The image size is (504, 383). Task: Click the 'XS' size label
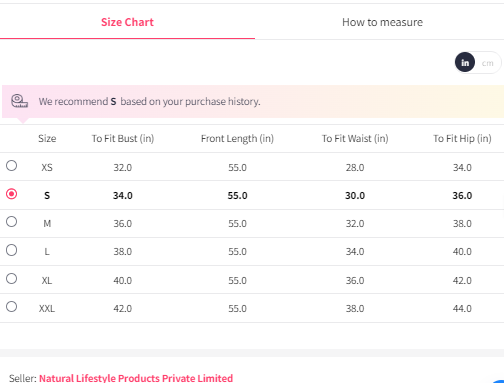point(47,167)
